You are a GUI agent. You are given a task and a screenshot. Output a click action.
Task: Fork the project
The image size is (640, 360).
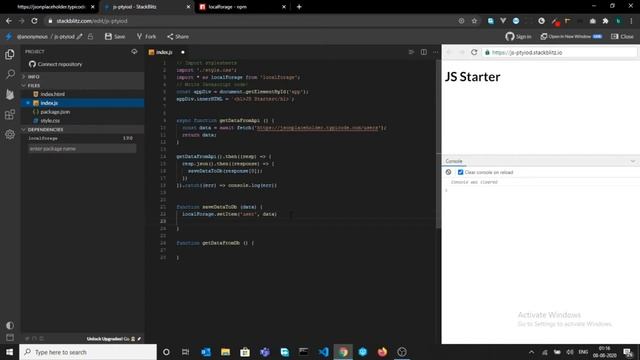[x=146, y=37]
